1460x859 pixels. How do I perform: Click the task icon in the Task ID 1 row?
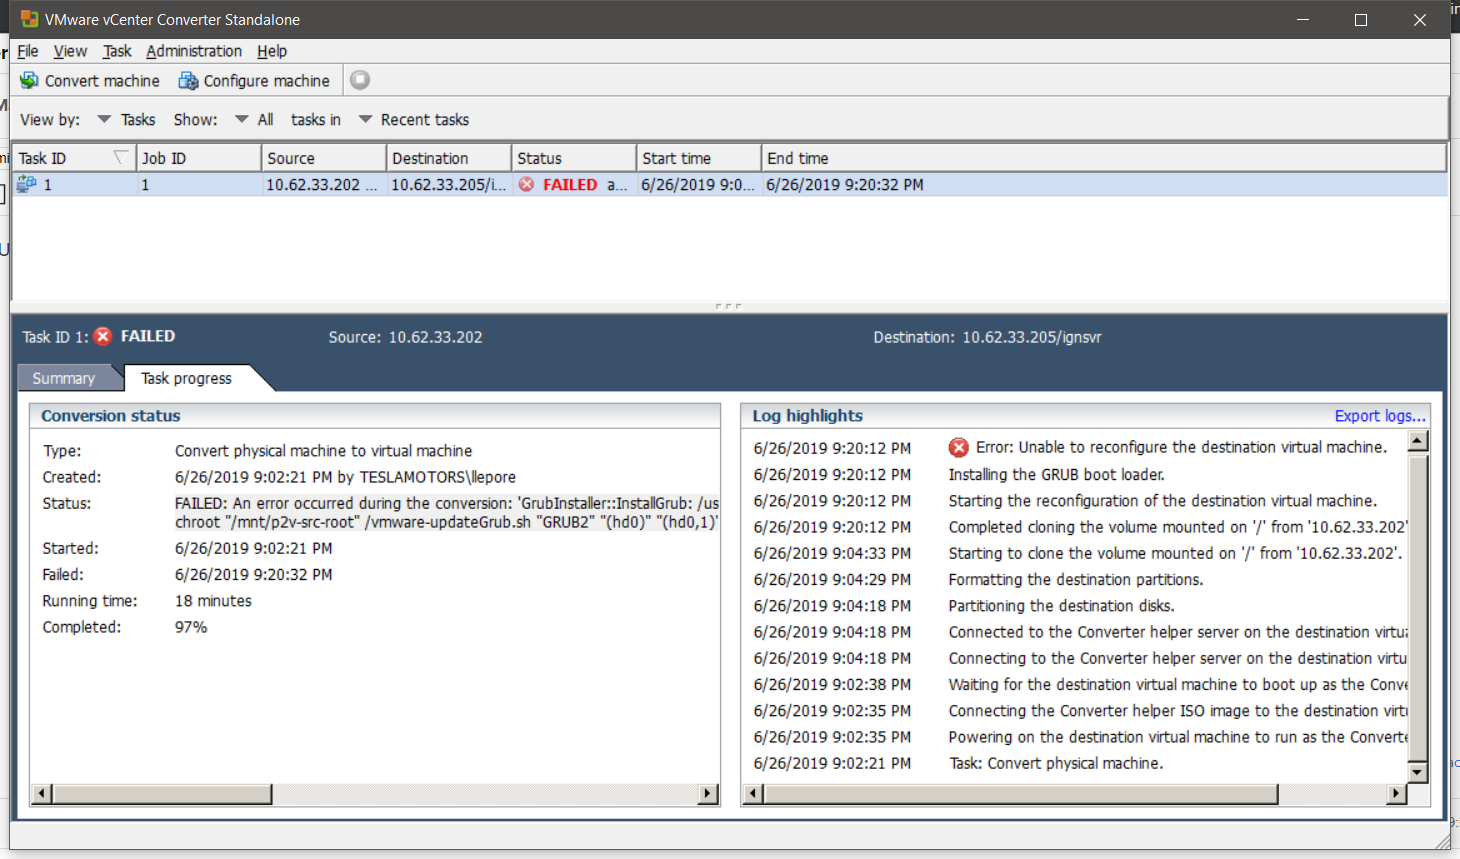click(x=26, y=184)
